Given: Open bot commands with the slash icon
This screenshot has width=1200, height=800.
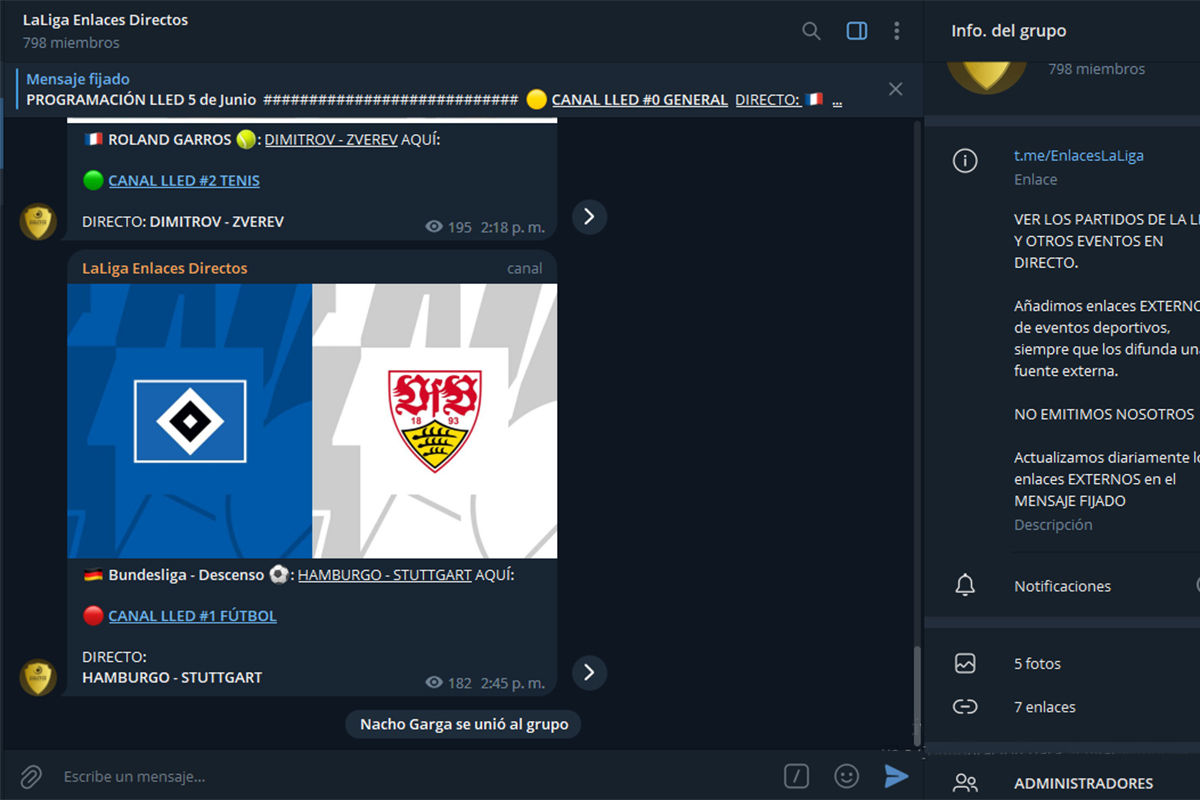Looking at the screenshot, I should (796, 775).
